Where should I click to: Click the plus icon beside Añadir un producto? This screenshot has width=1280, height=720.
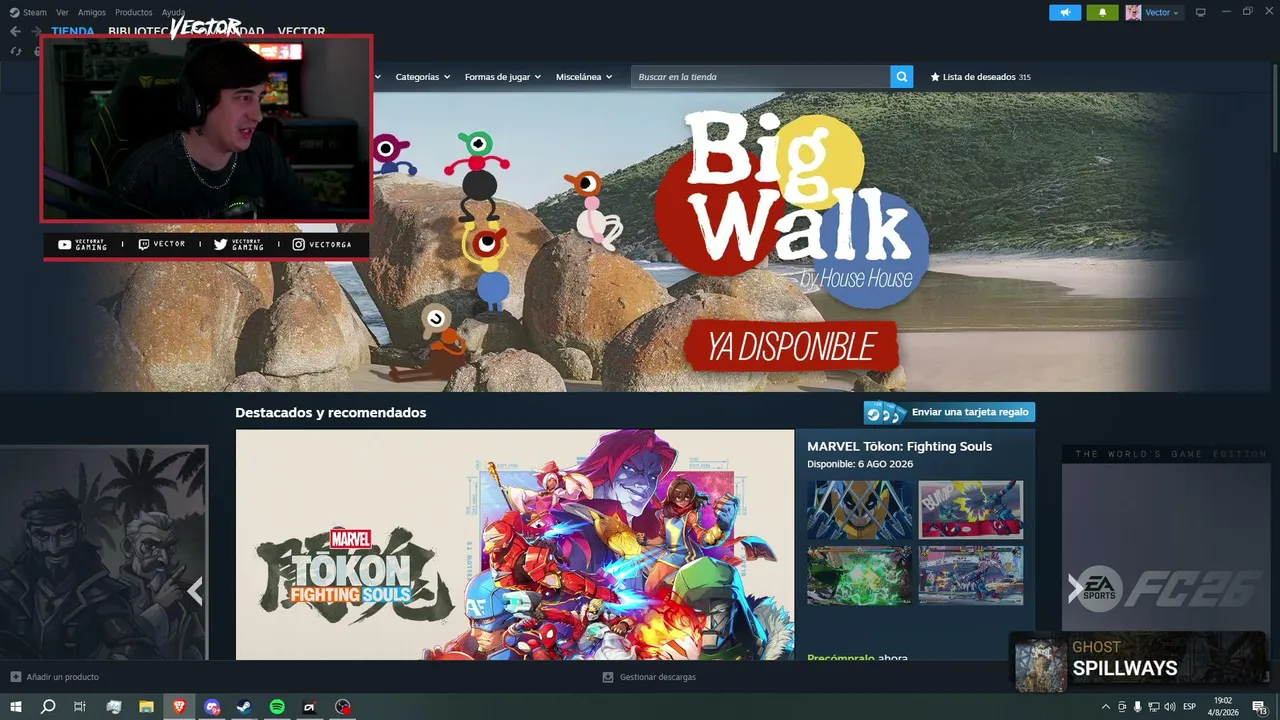pyautogui.click(x=15, y=677)
